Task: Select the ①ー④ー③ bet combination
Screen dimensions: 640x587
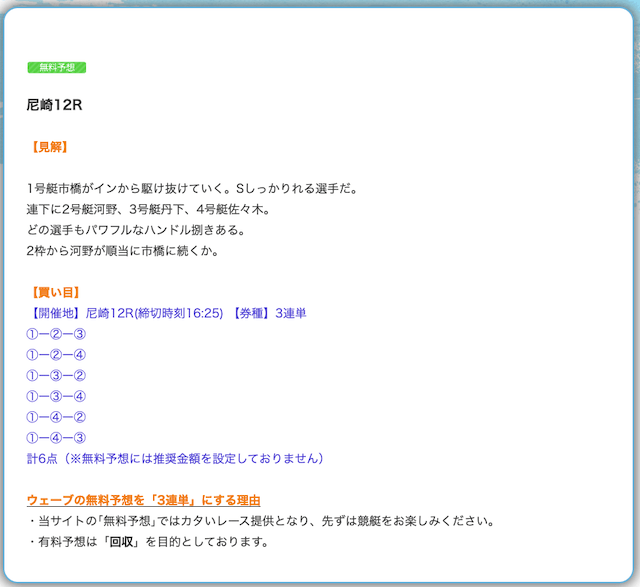Action: [x=56, y=438]
